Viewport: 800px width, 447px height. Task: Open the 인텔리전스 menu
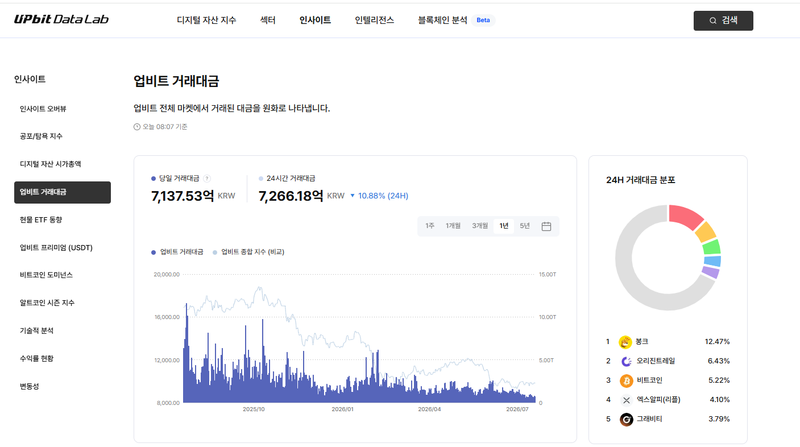coord(374,20)
